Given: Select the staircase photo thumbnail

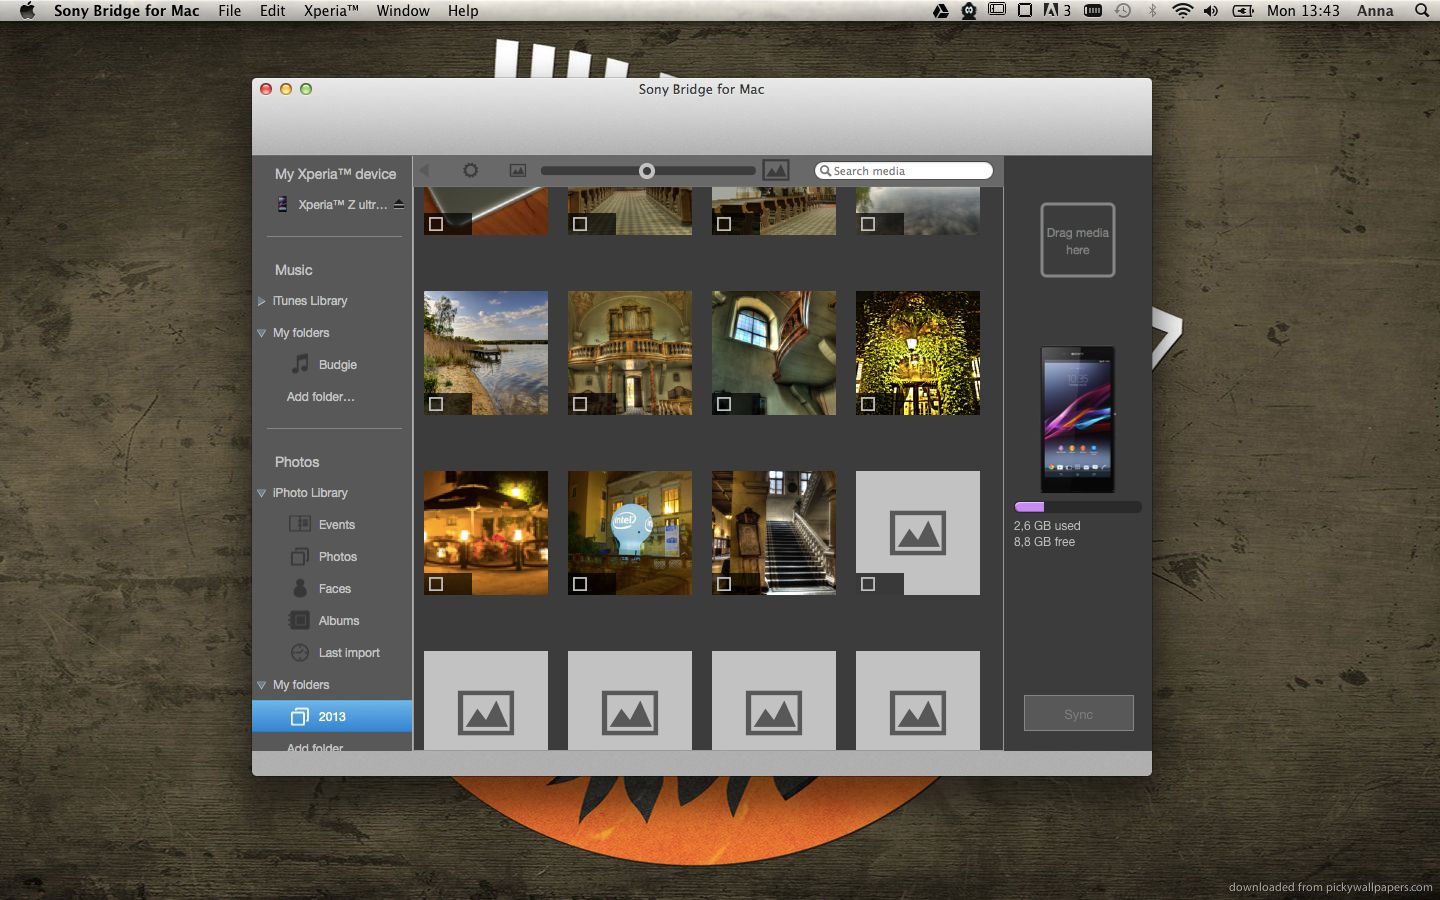Looking at the screenshot, I should click(774, 533).
